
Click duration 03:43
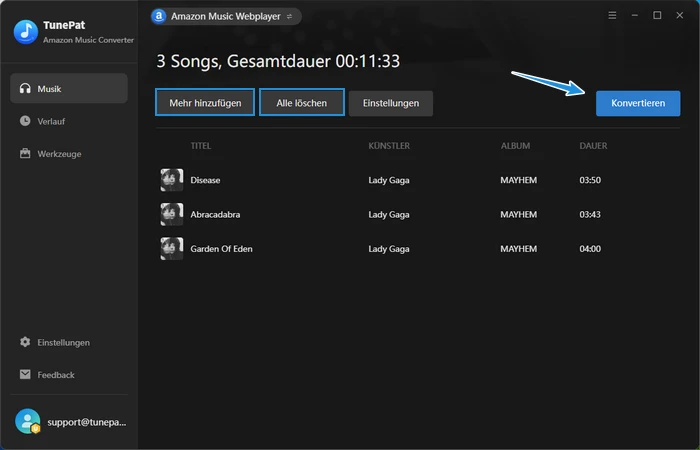[590, 214]
